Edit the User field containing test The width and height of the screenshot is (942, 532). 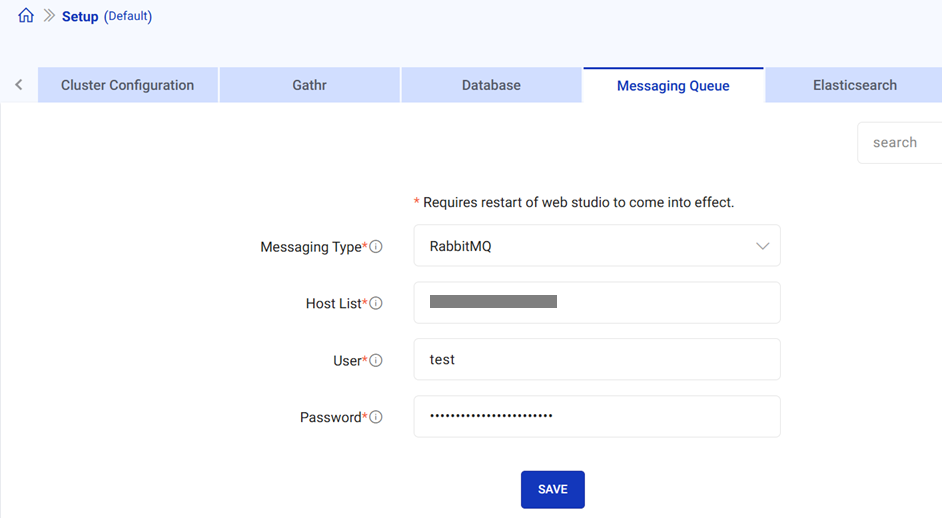point(597,359)
